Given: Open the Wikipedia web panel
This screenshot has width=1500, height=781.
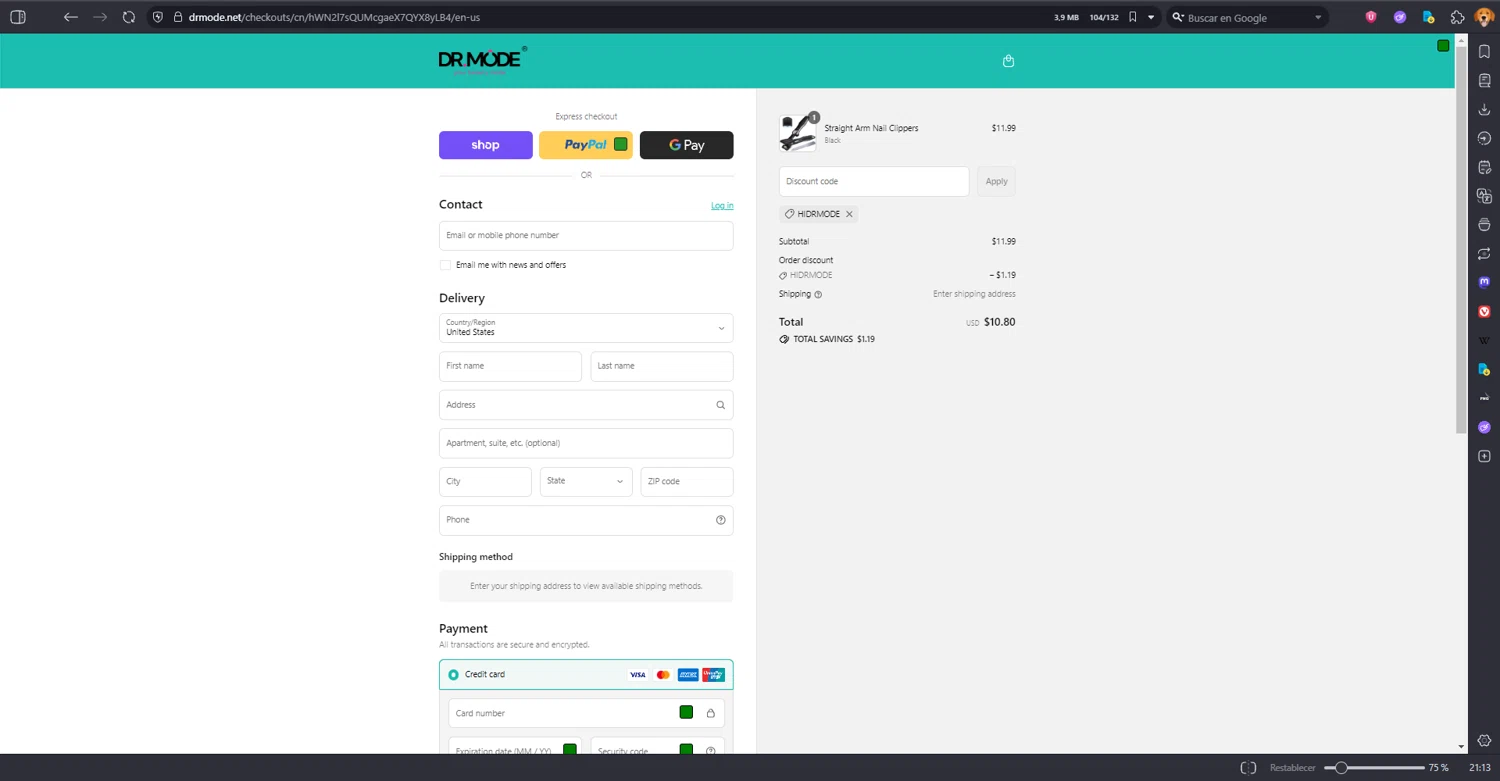Looking at the screenshot, I should pyautogui.click(x=1484, y=341).
